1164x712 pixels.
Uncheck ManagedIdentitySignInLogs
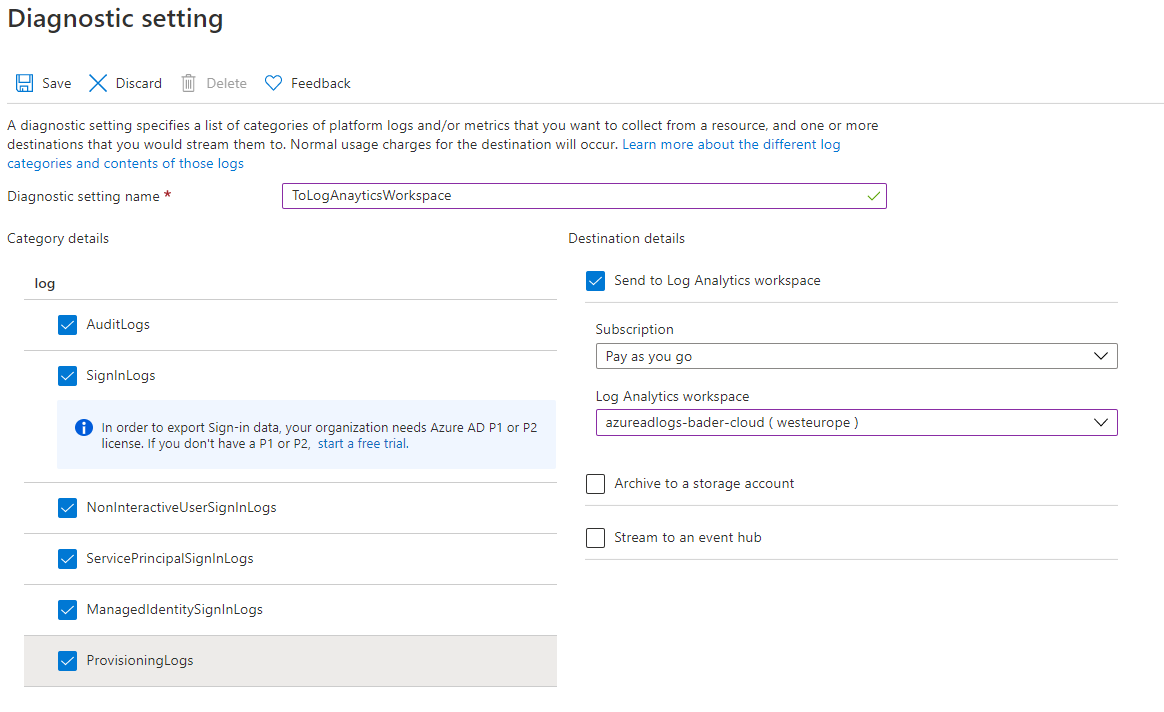pos(67,609)
